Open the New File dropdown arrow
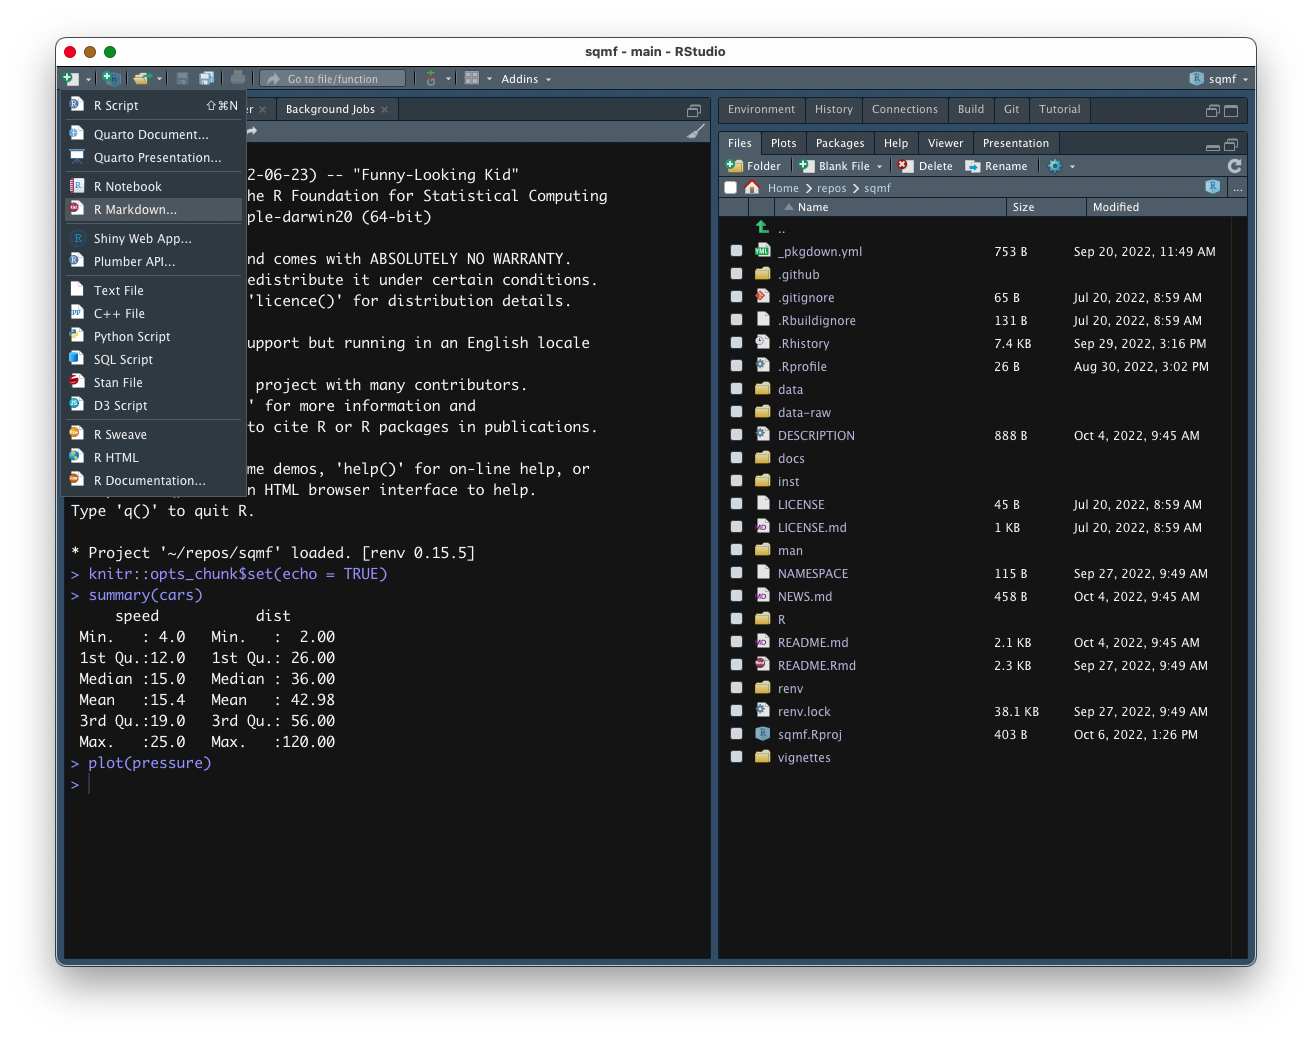The image size is (1312, 1040). [x=88, y=80]
